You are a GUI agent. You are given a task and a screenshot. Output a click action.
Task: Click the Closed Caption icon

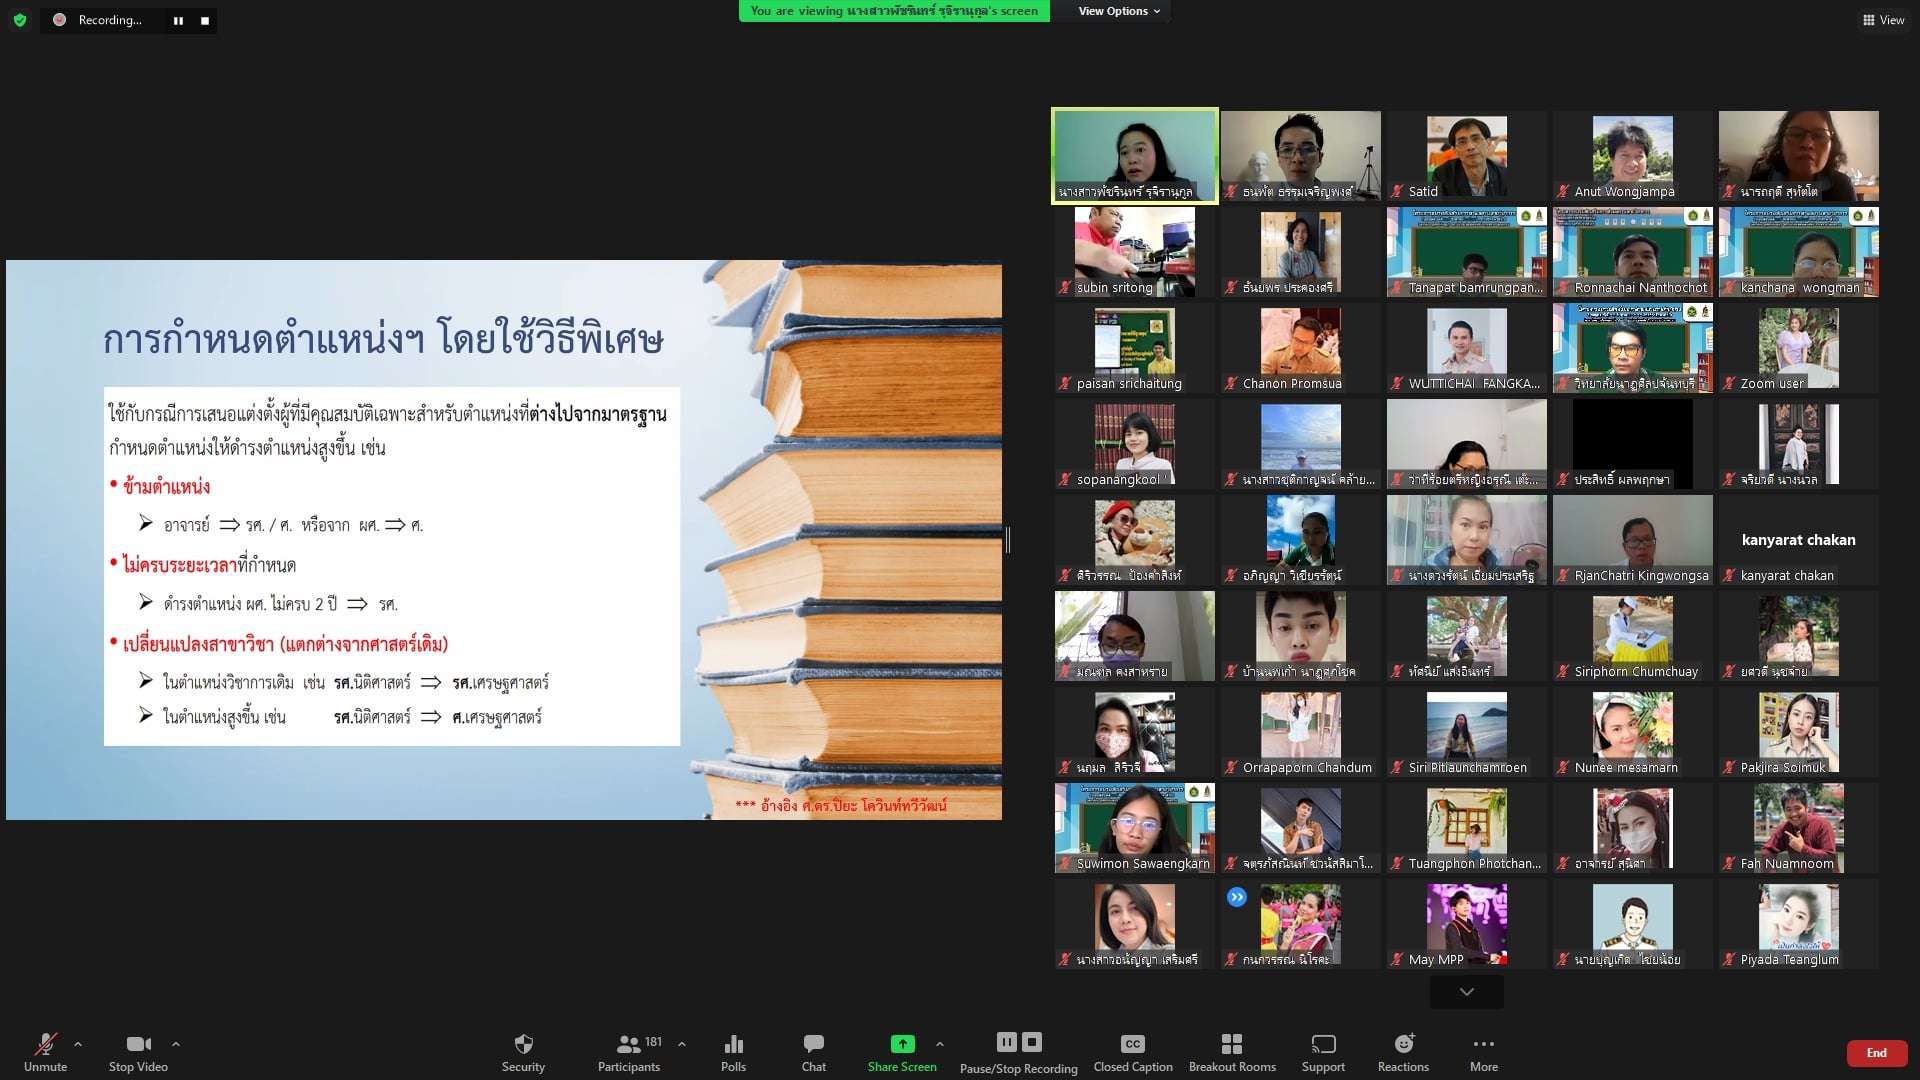coord(1132,1052)
